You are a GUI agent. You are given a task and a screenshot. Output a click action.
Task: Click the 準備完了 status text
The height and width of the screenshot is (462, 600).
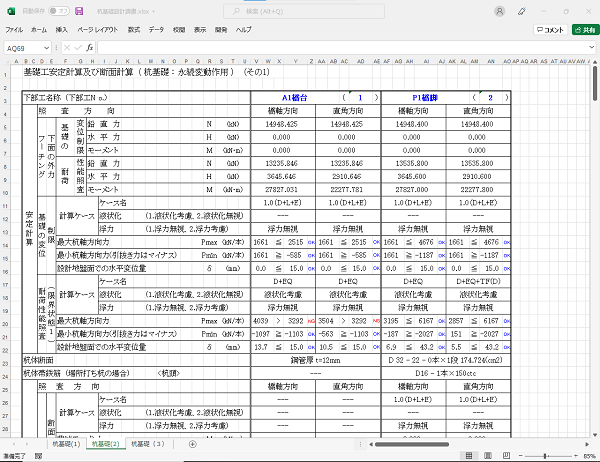(x=14, y=456)
